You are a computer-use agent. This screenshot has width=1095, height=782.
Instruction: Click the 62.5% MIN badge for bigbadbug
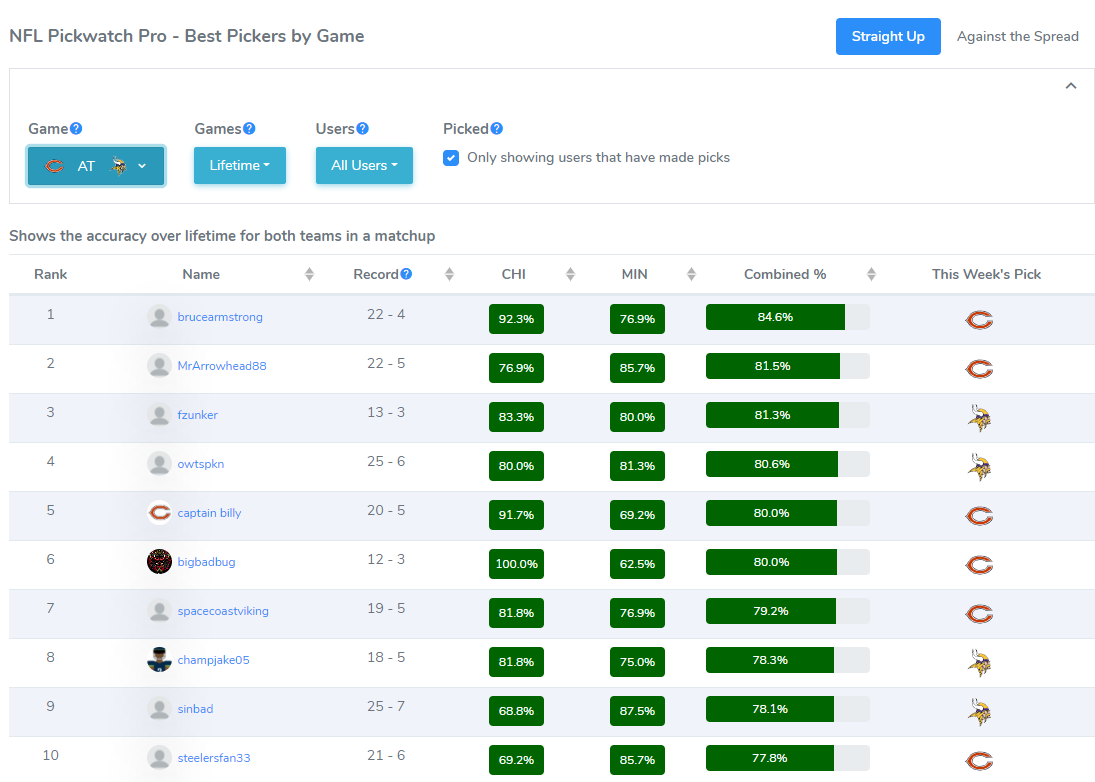coord(637,564)
